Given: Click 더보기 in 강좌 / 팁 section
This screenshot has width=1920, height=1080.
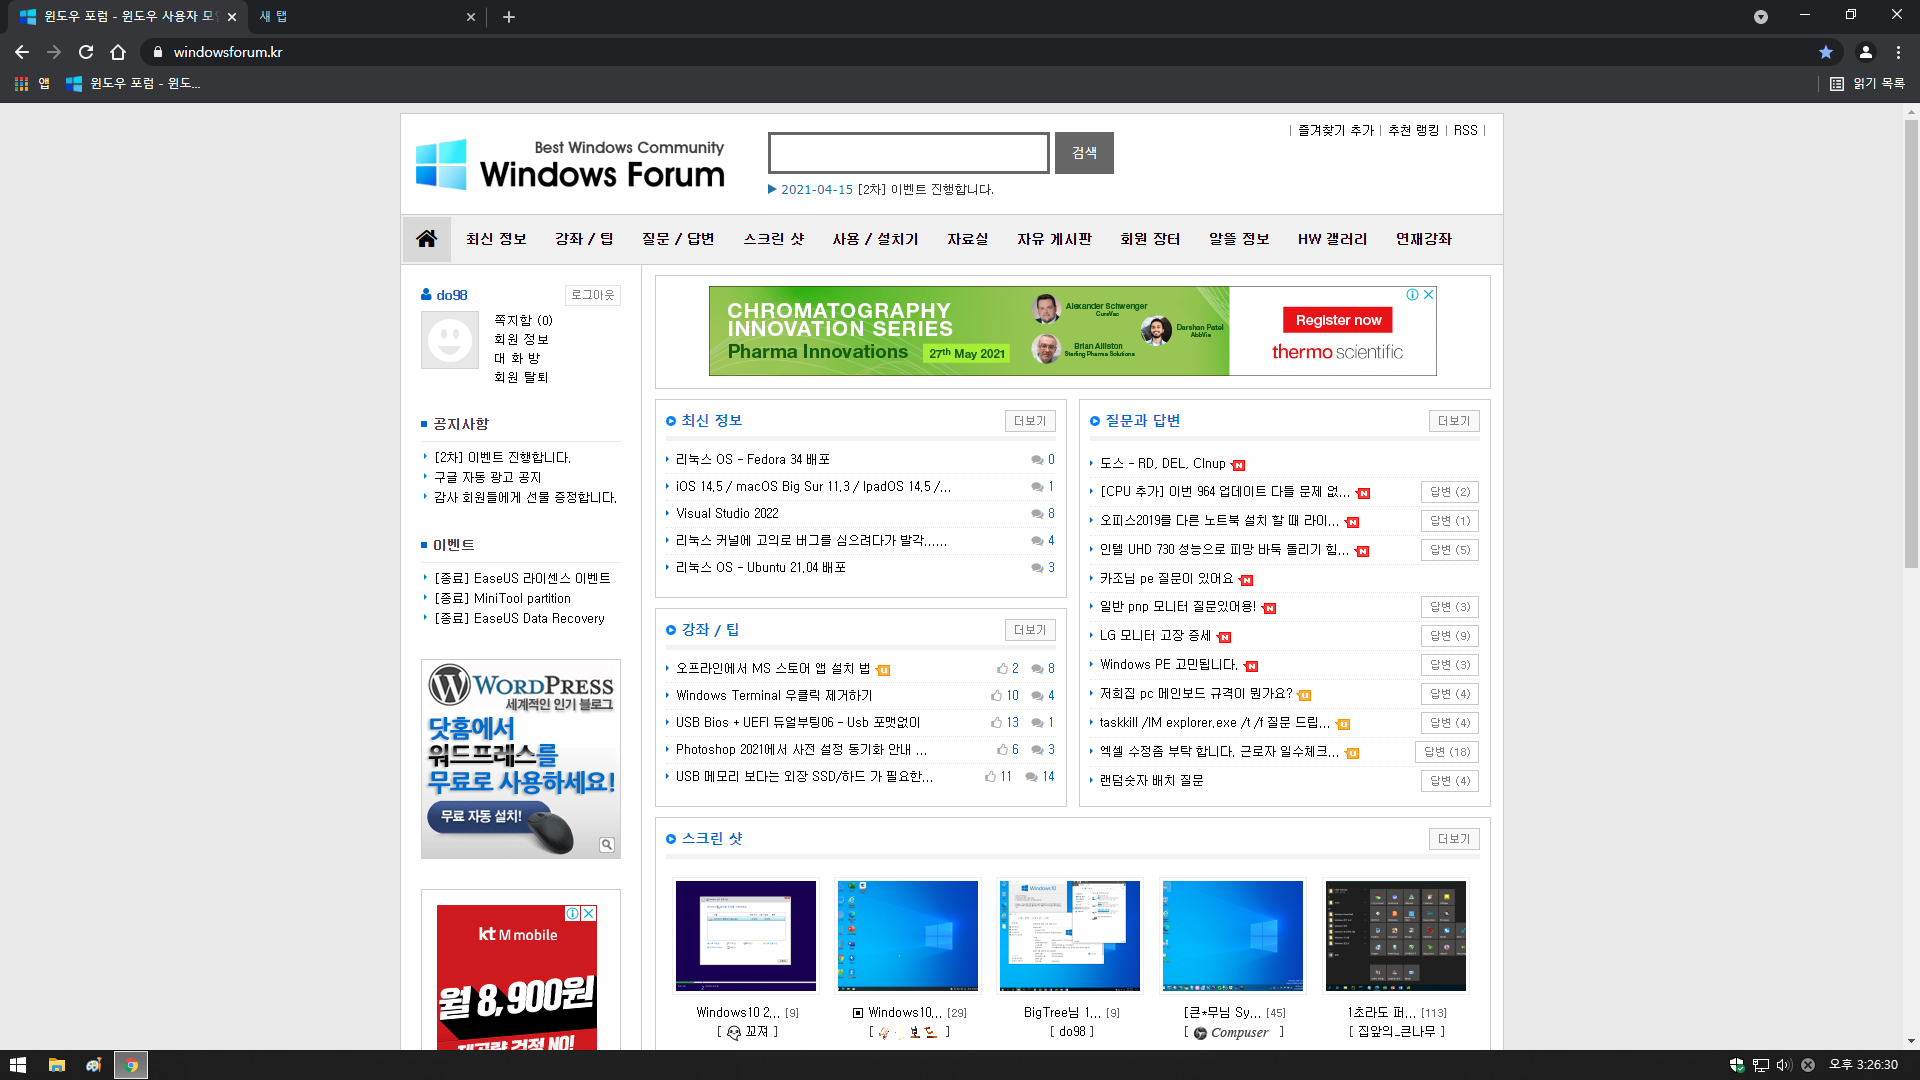Looking at the screenshot, I should pyautogui.click(x=1030, y=630).
